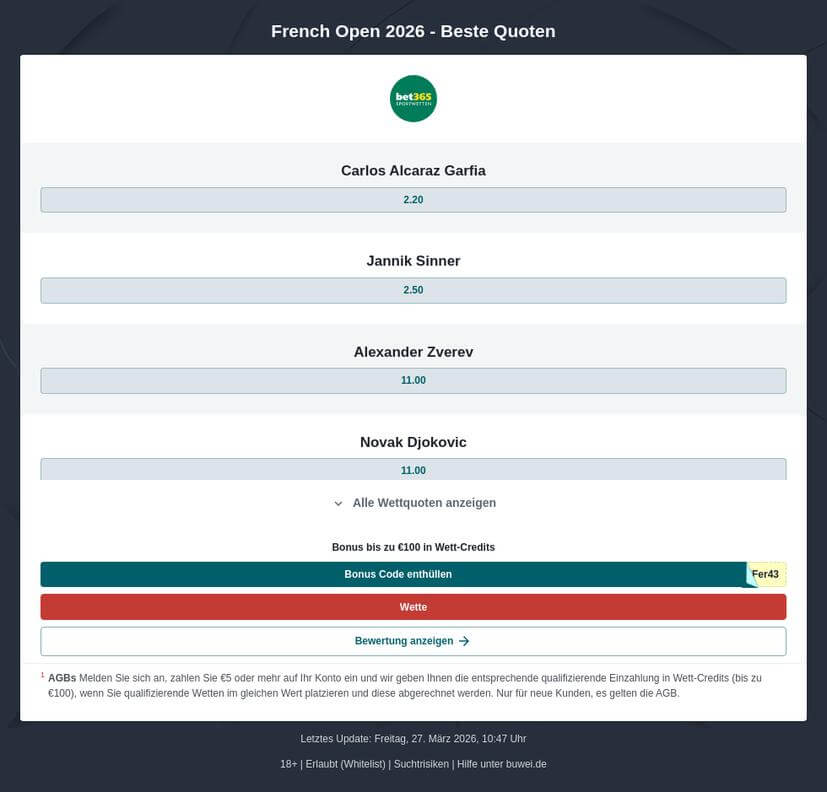Select Carlos Alcaraz Garfia odds 2.20
827x792 pixels.
(x=413, y=200)
